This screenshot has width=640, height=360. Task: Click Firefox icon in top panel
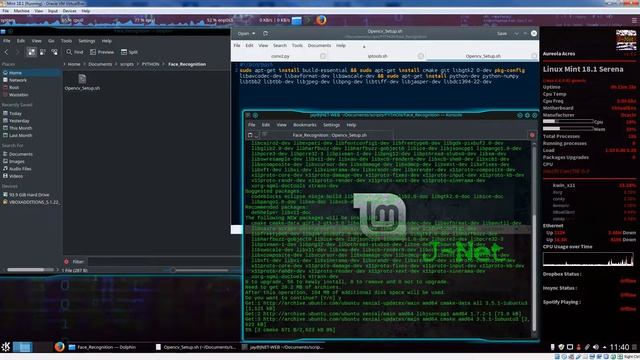click(321, 20)
